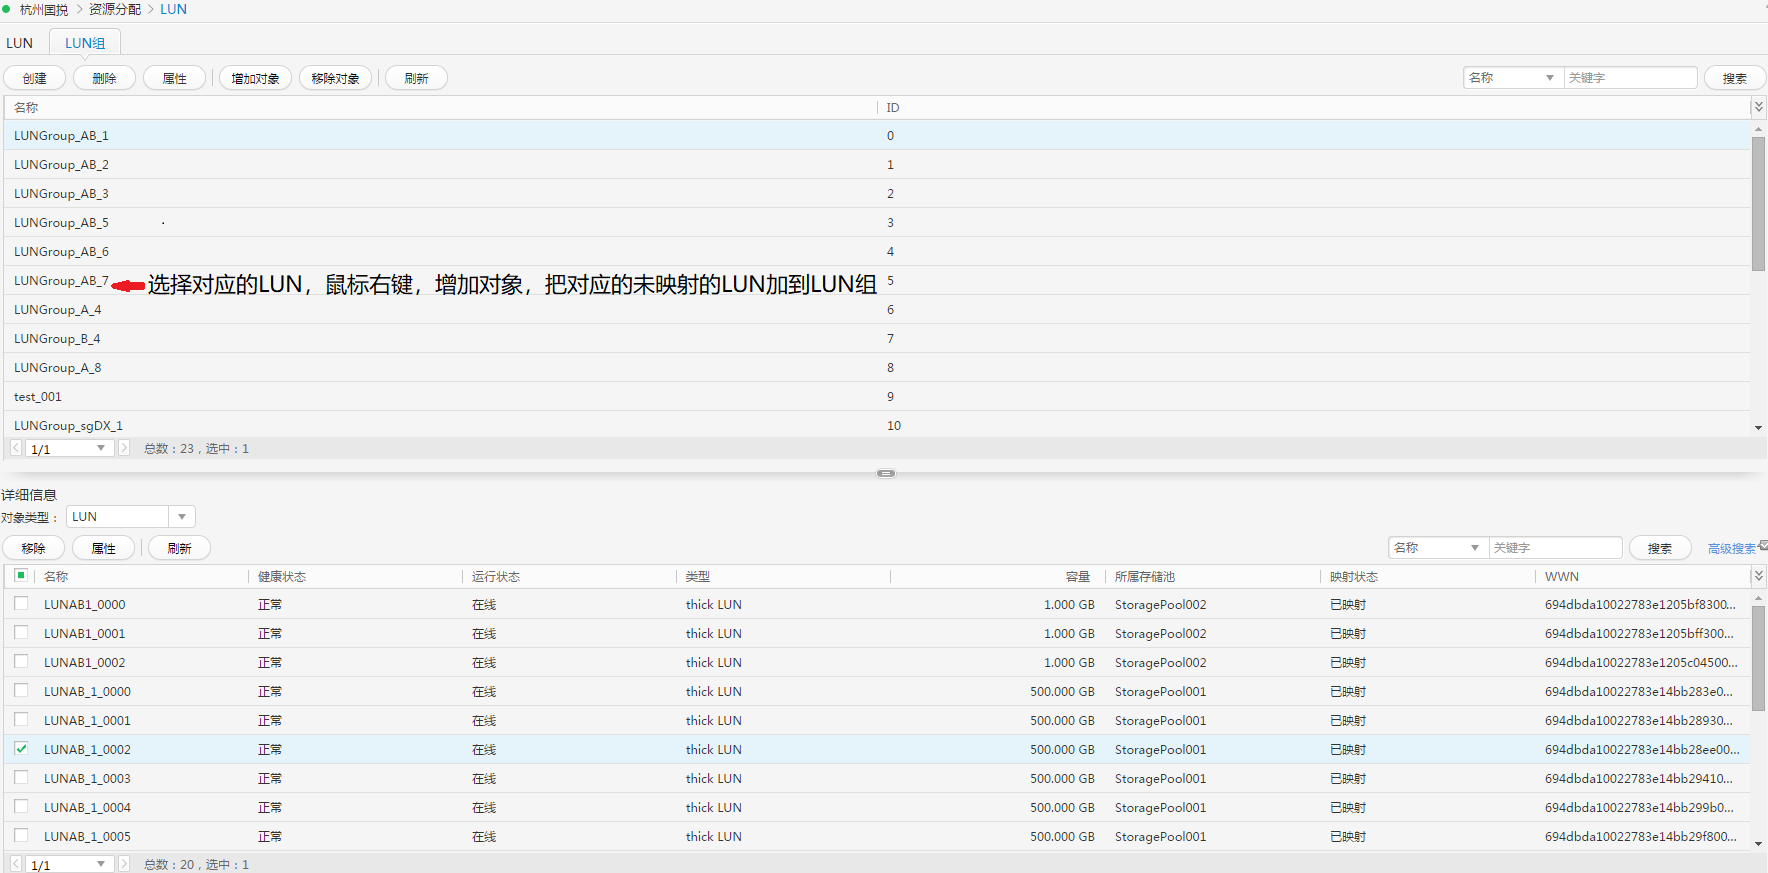Select the LUNGroup_AB_5 row
The width and height of the screenshot is (1768, 873).
click(x=876, y=222)
